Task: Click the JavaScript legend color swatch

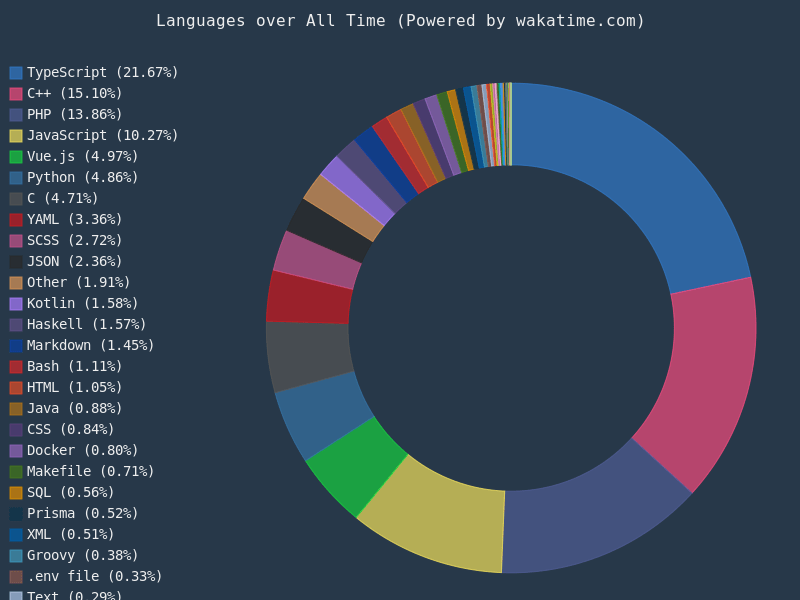Action: [x=16, y=136]
